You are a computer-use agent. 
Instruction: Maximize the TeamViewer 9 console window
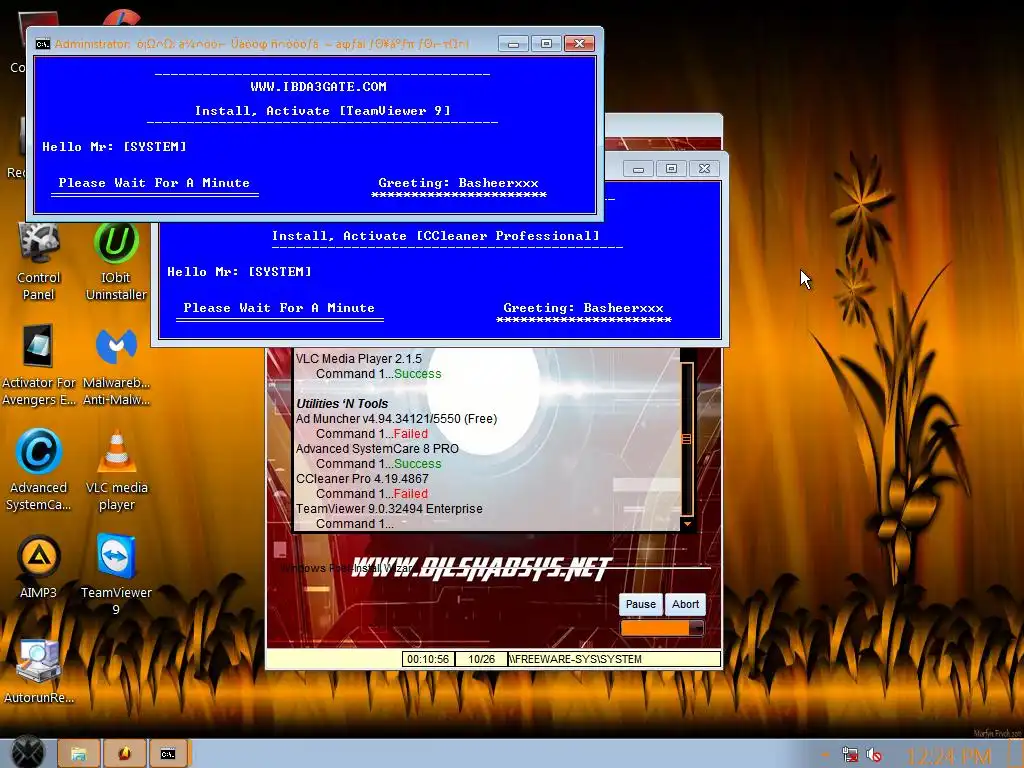546,44
